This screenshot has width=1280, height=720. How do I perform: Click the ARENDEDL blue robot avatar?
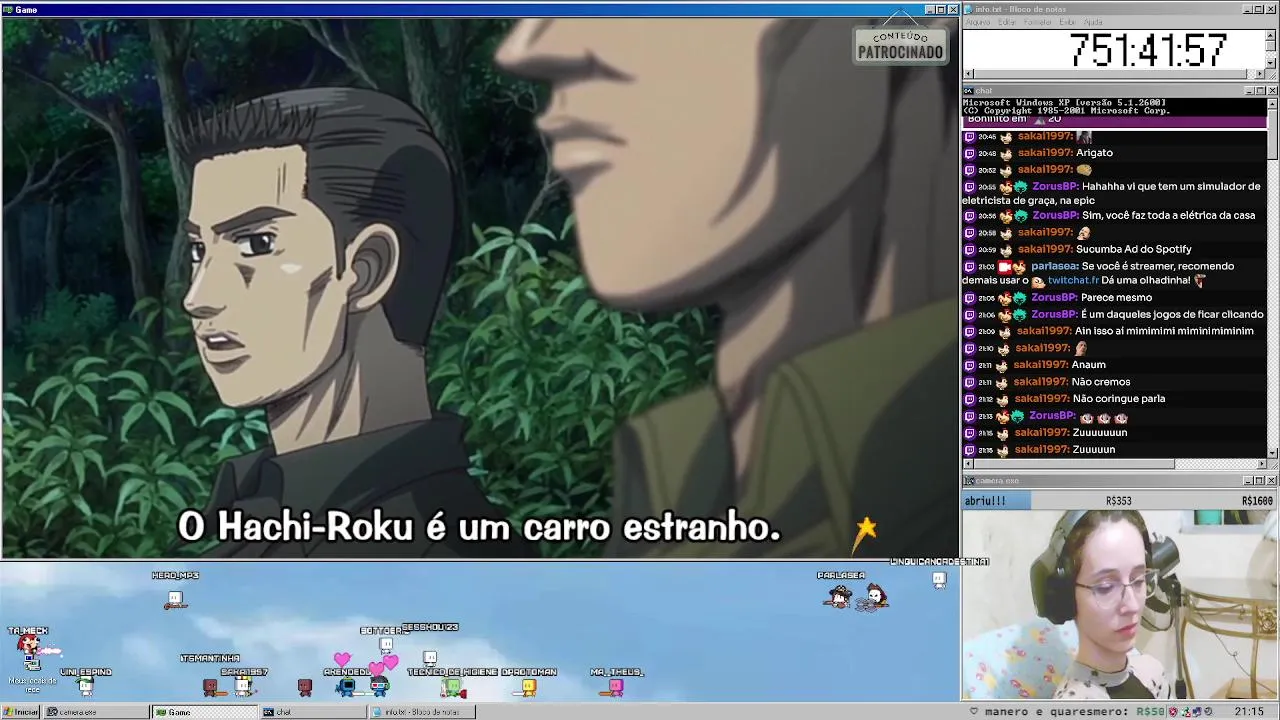pyautogui.click(x=346, y=686)
